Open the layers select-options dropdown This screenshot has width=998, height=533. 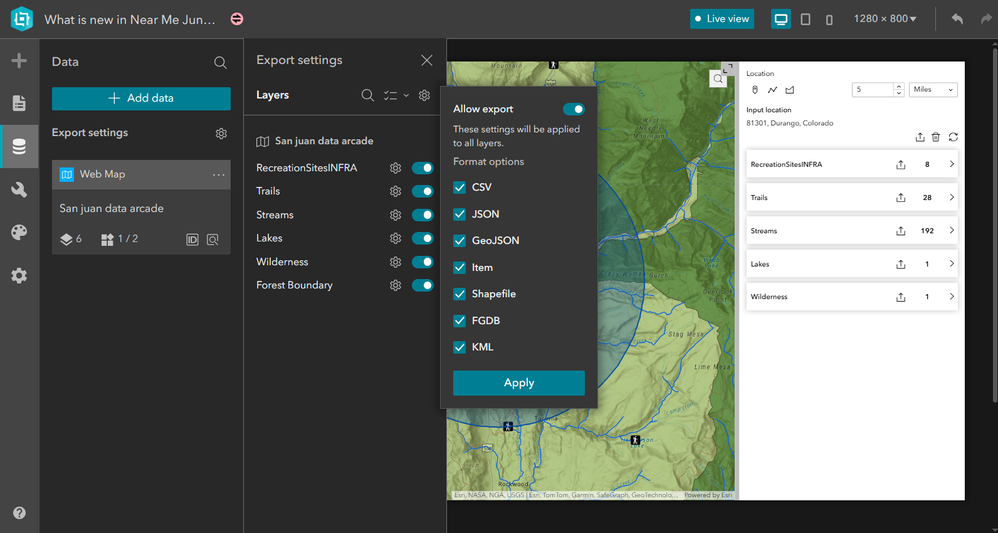396,96
